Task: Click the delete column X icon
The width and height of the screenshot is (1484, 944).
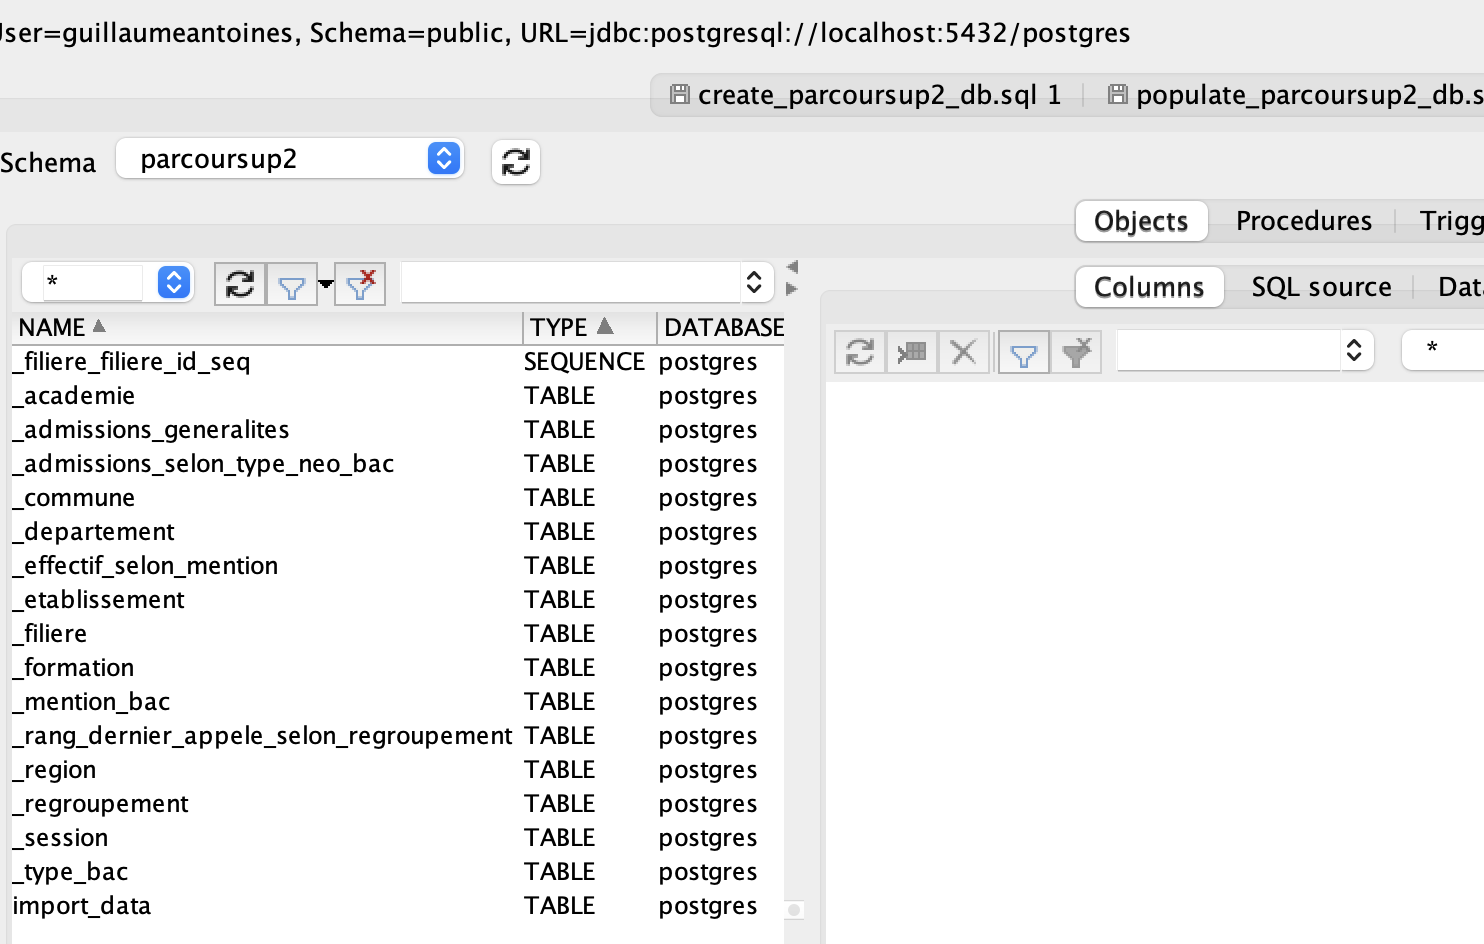Action: tap(964, 352)
